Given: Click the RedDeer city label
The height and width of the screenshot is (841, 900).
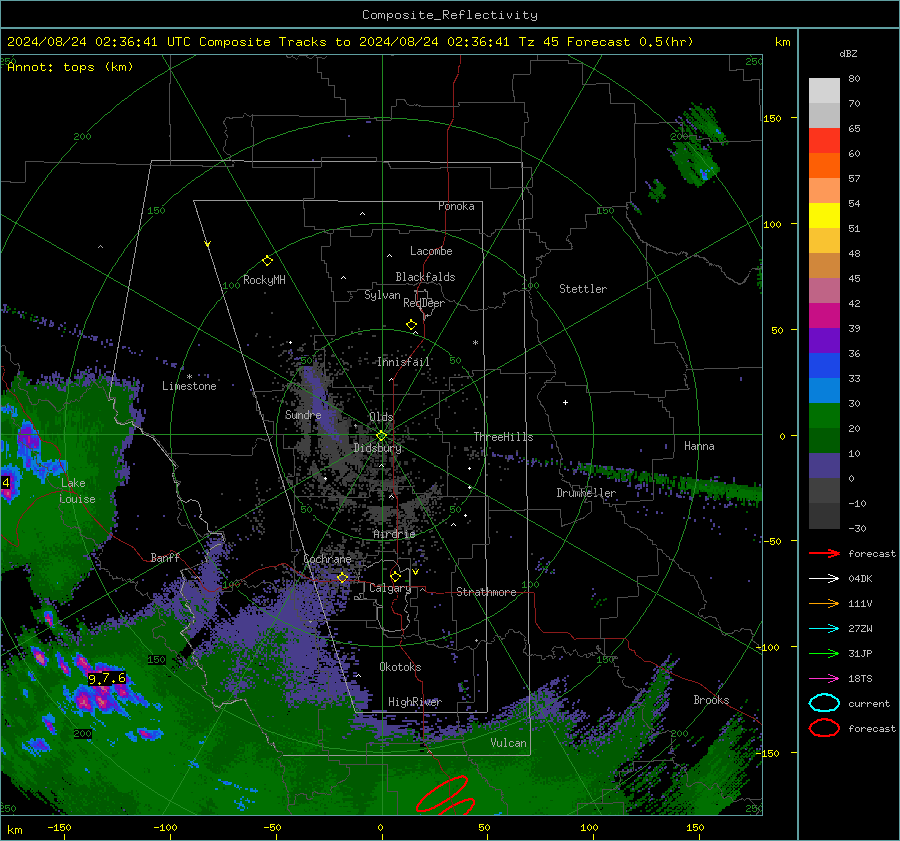Looking at the screenshot, I should [x=424, y=303].
